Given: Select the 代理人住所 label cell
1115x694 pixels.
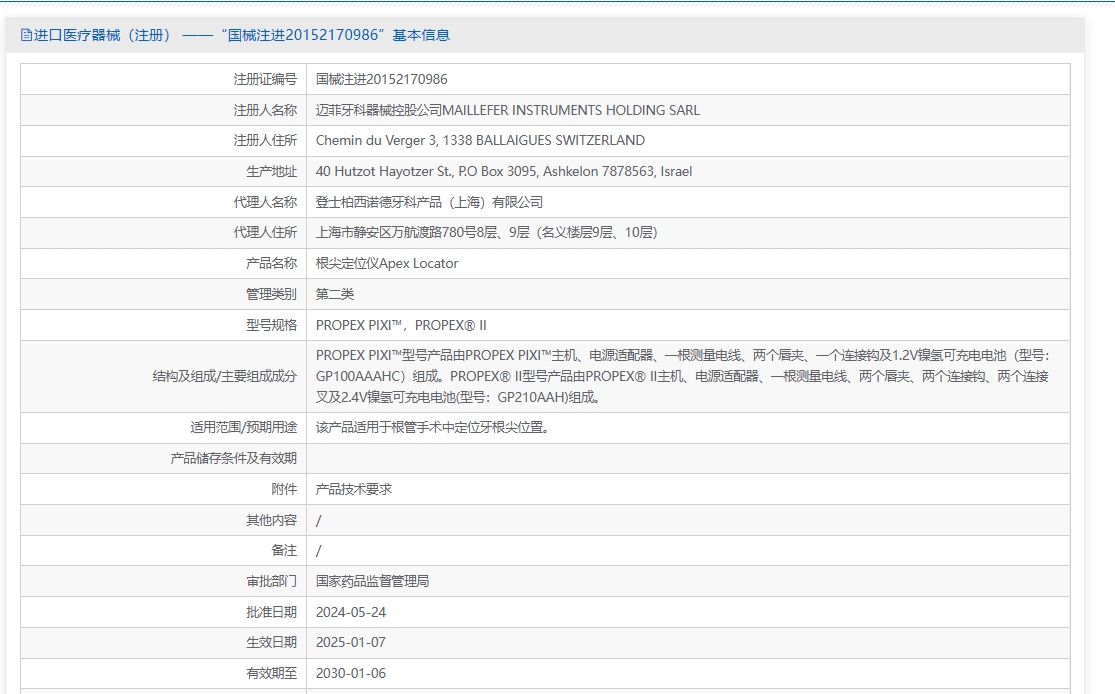Looking at the screenshot, I should (164, 233).
